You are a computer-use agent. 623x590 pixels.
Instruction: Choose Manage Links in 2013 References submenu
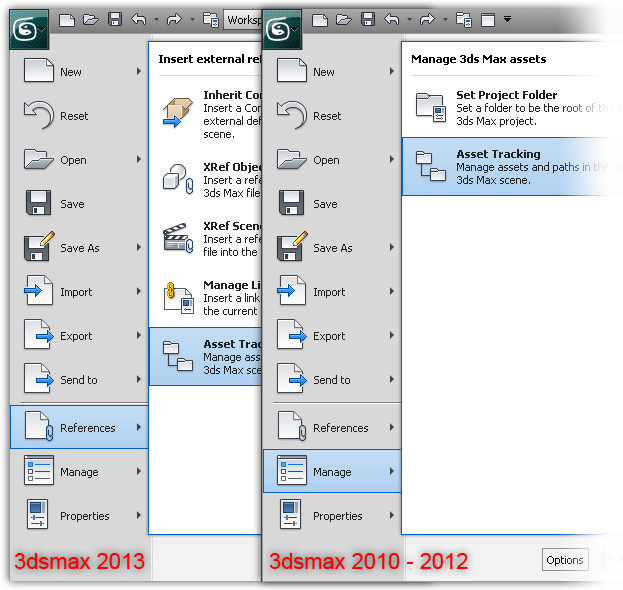pos(205,298)
